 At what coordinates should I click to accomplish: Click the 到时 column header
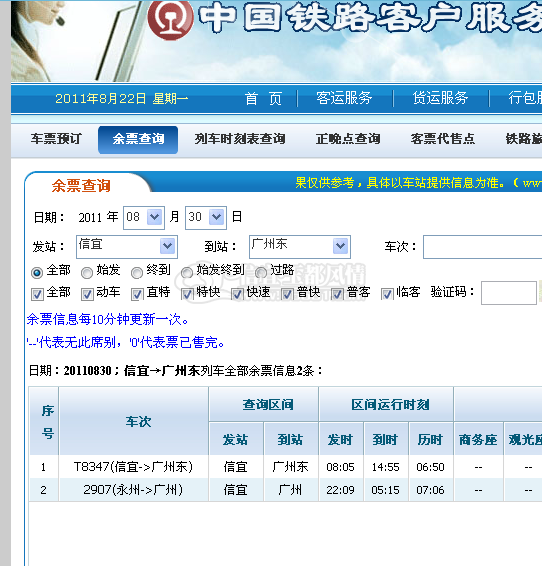pos(385,440)
